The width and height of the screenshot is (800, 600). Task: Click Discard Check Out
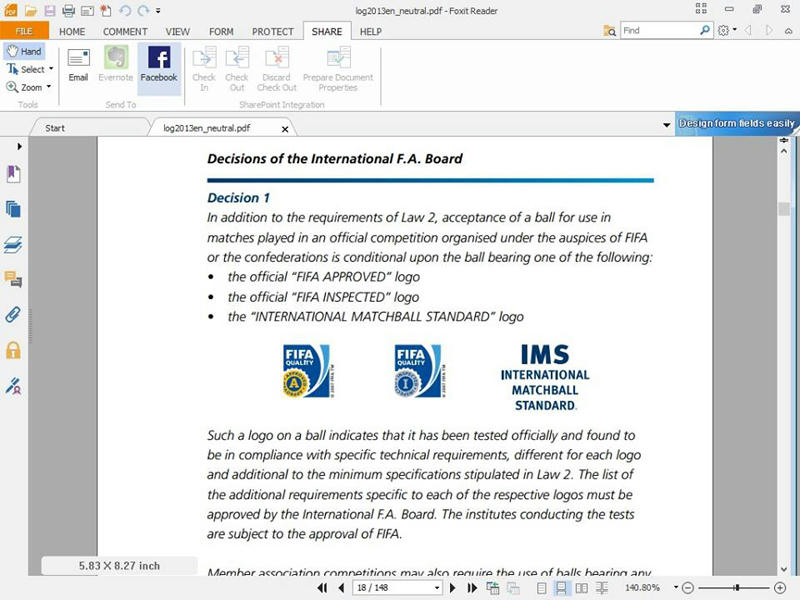277,69
